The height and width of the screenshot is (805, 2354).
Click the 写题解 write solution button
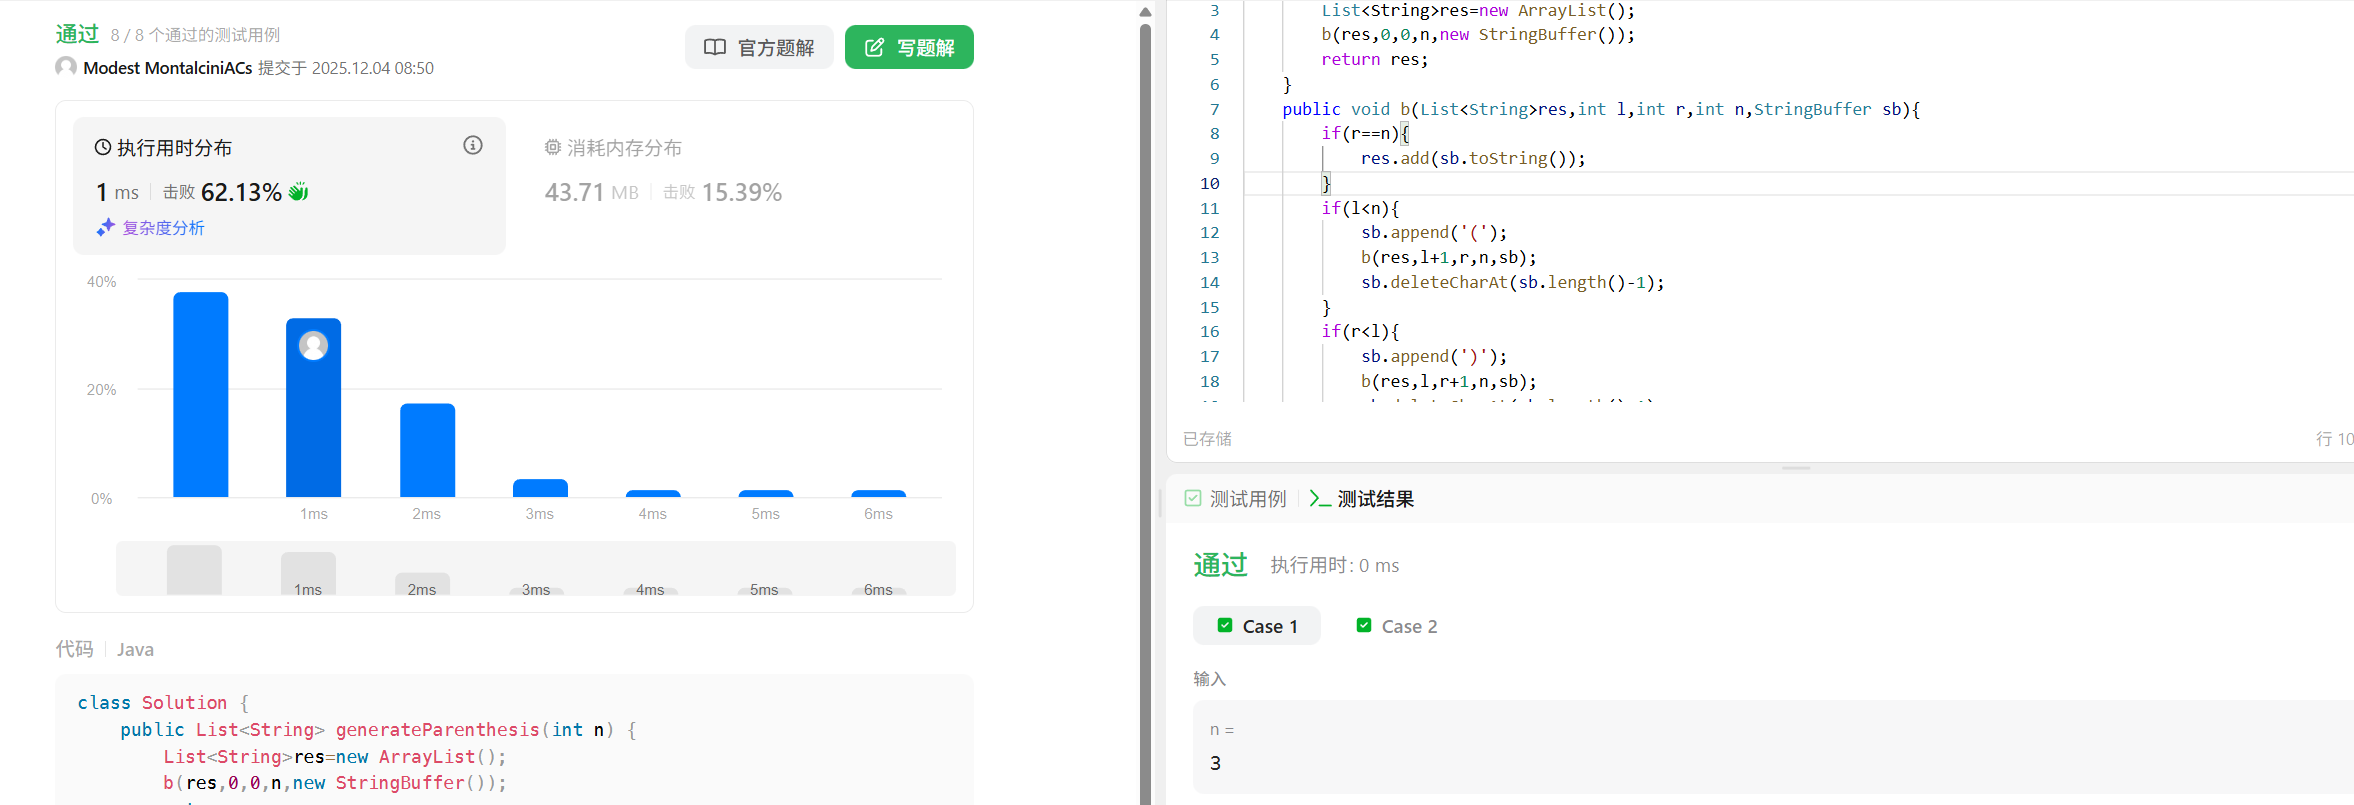tap(909, 47)
